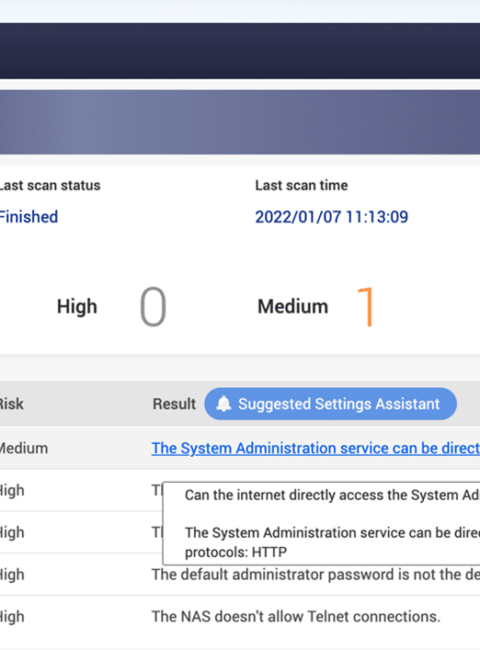Screen dimensions: 480x650
Task: Select the High risk count of 0
Action: click(x=153, y=307)
